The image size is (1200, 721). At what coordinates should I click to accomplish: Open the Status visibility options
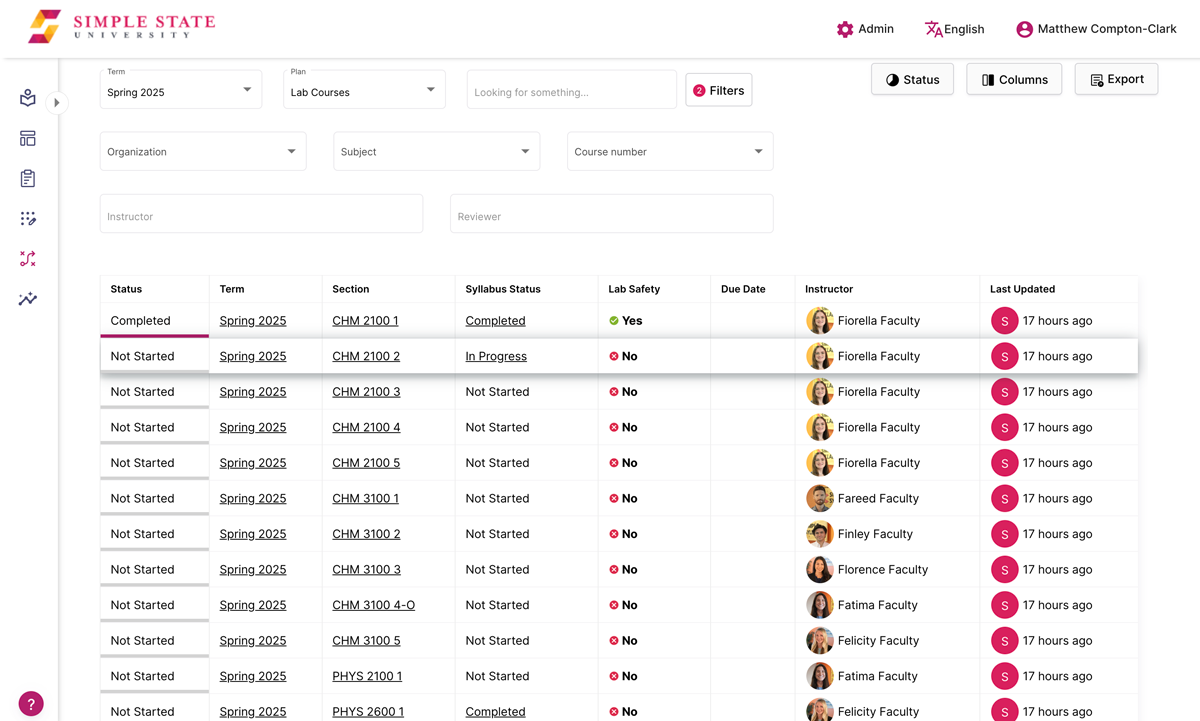(x=912, y=79)
